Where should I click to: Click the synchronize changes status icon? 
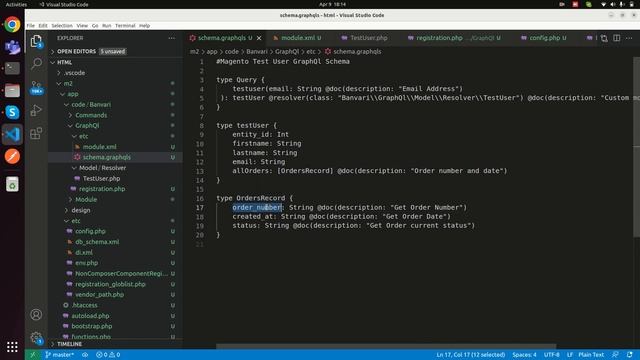pyautogui.click(x=85, y=355)
